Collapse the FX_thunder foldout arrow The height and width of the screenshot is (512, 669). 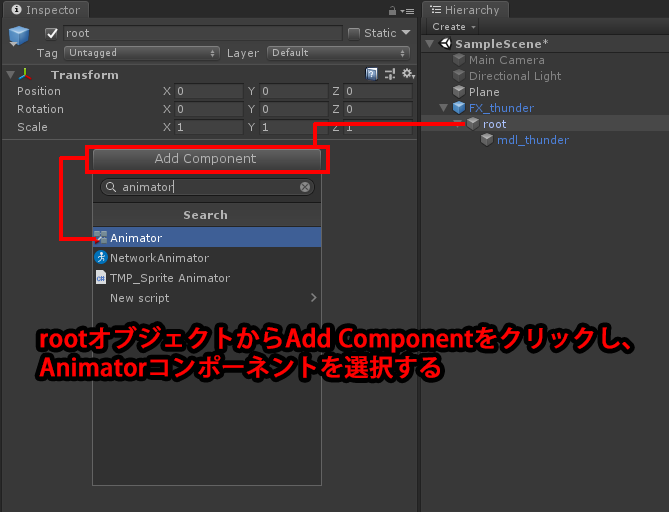(x=444, y=108)
